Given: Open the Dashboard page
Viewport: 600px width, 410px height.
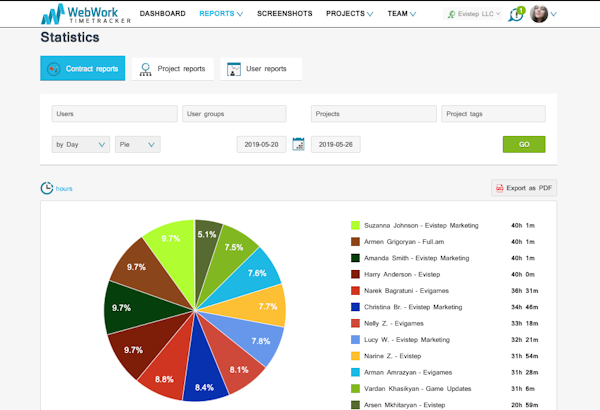Looking at the screenshot, I should 163,13.
